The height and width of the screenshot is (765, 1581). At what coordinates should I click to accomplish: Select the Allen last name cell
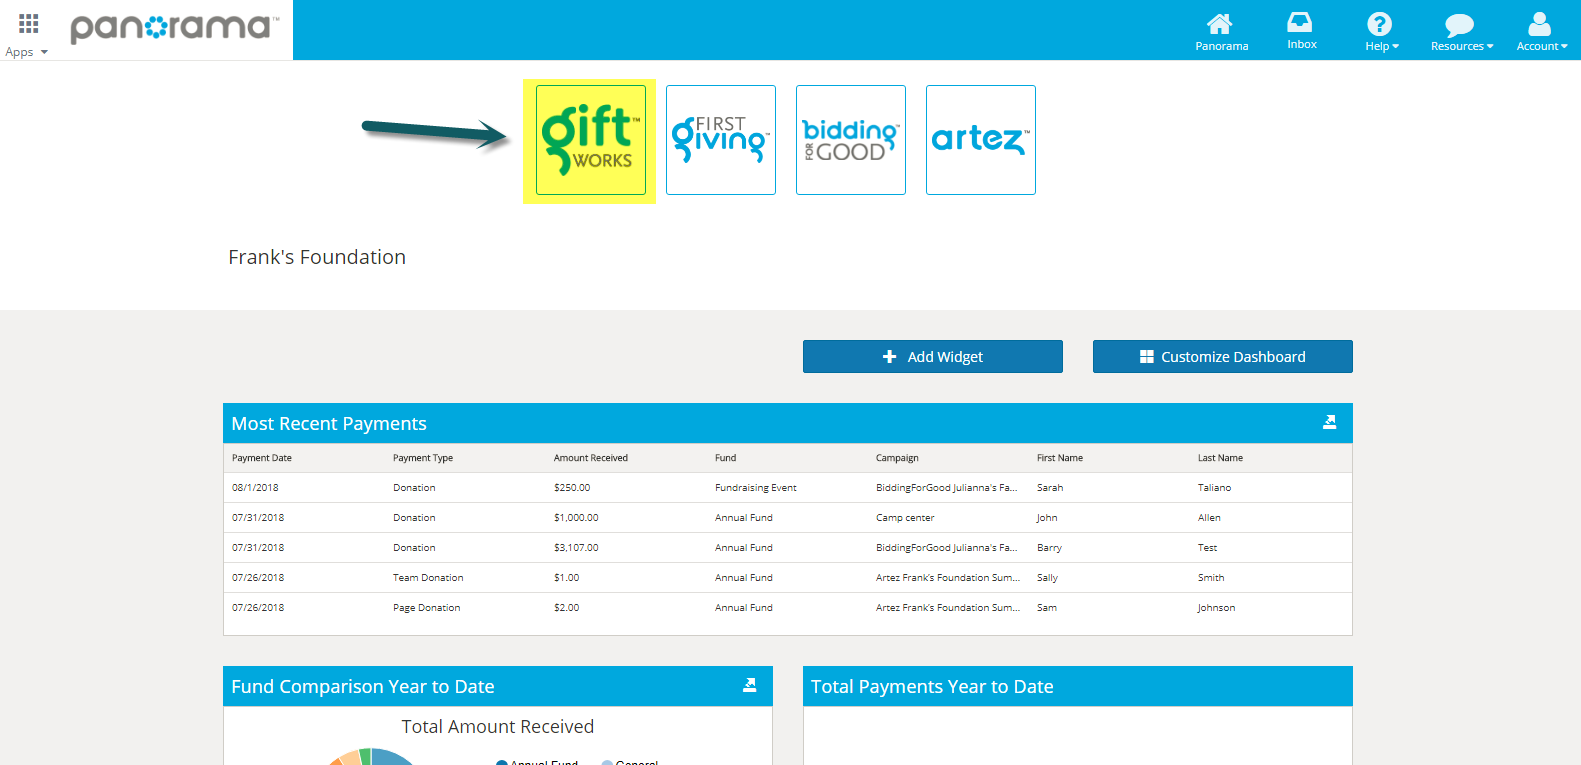click(1209, 518)
